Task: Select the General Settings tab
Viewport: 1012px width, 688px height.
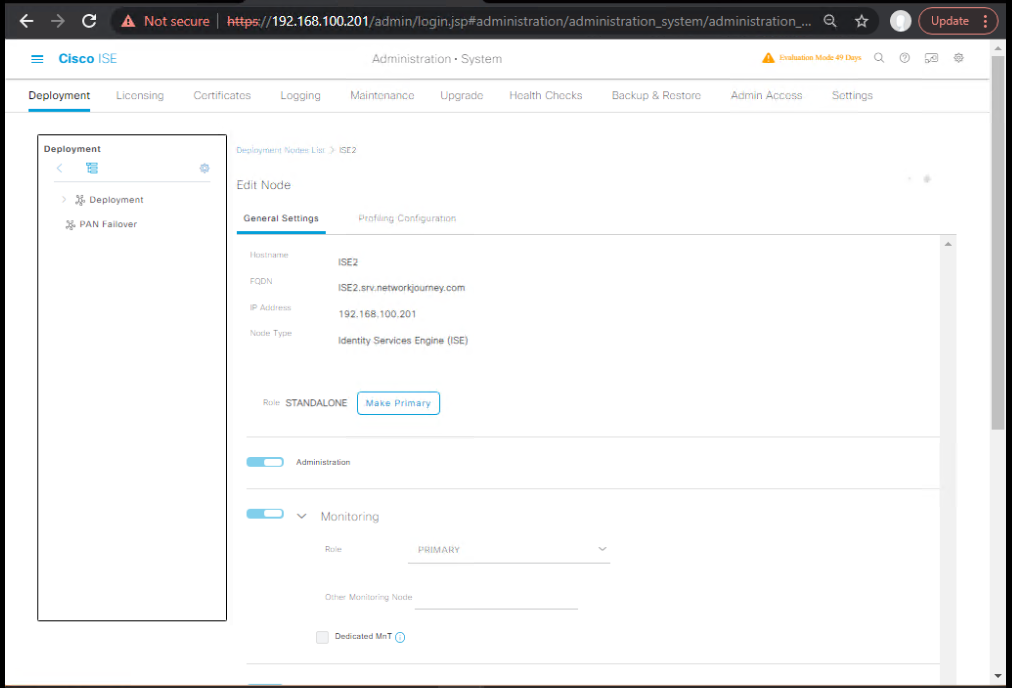Action: point(281,219)
